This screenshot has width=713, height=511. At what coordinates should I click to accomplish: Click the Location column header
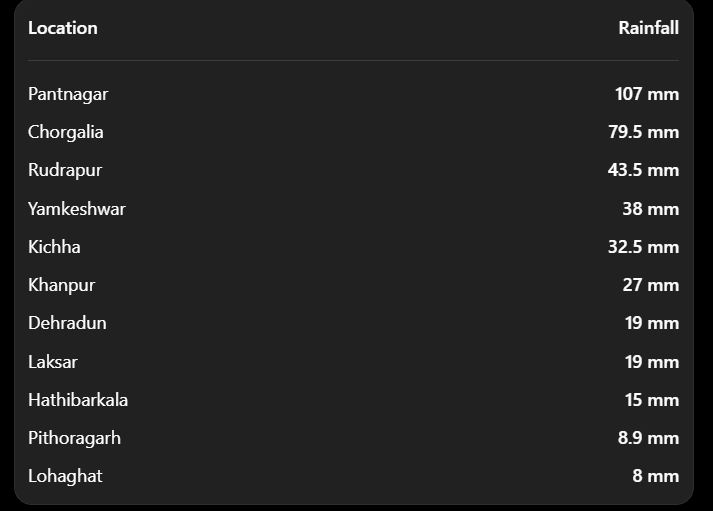click(63, 28)
